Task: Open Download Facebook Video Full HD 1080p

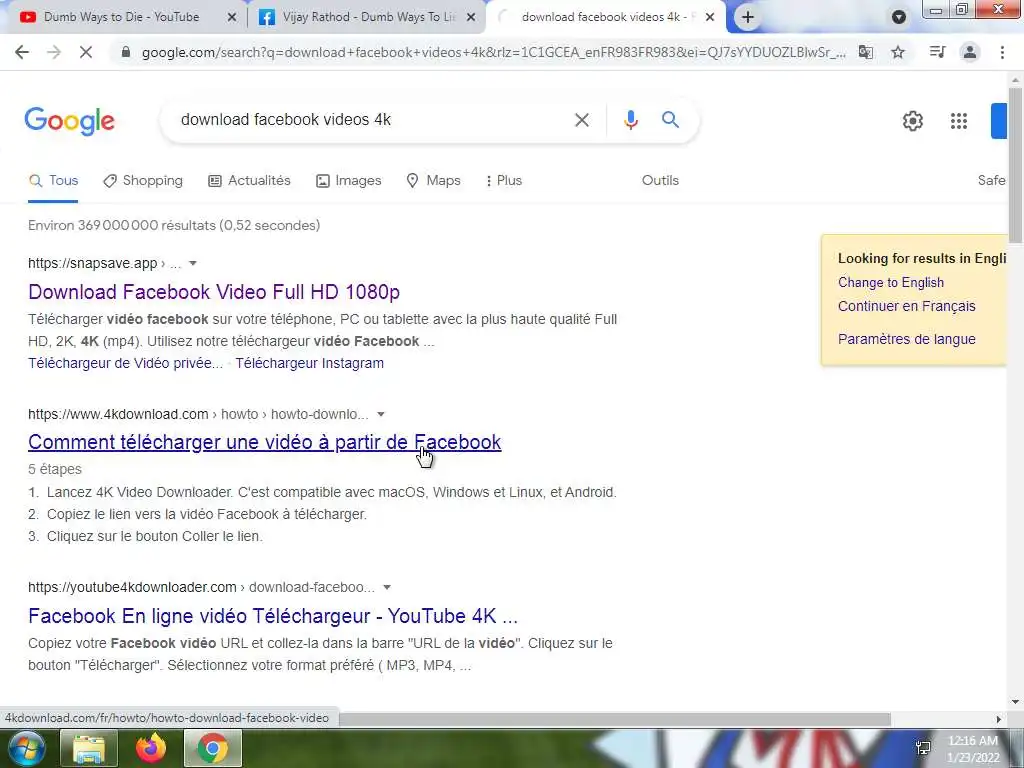Action: (x=214, y=292)
